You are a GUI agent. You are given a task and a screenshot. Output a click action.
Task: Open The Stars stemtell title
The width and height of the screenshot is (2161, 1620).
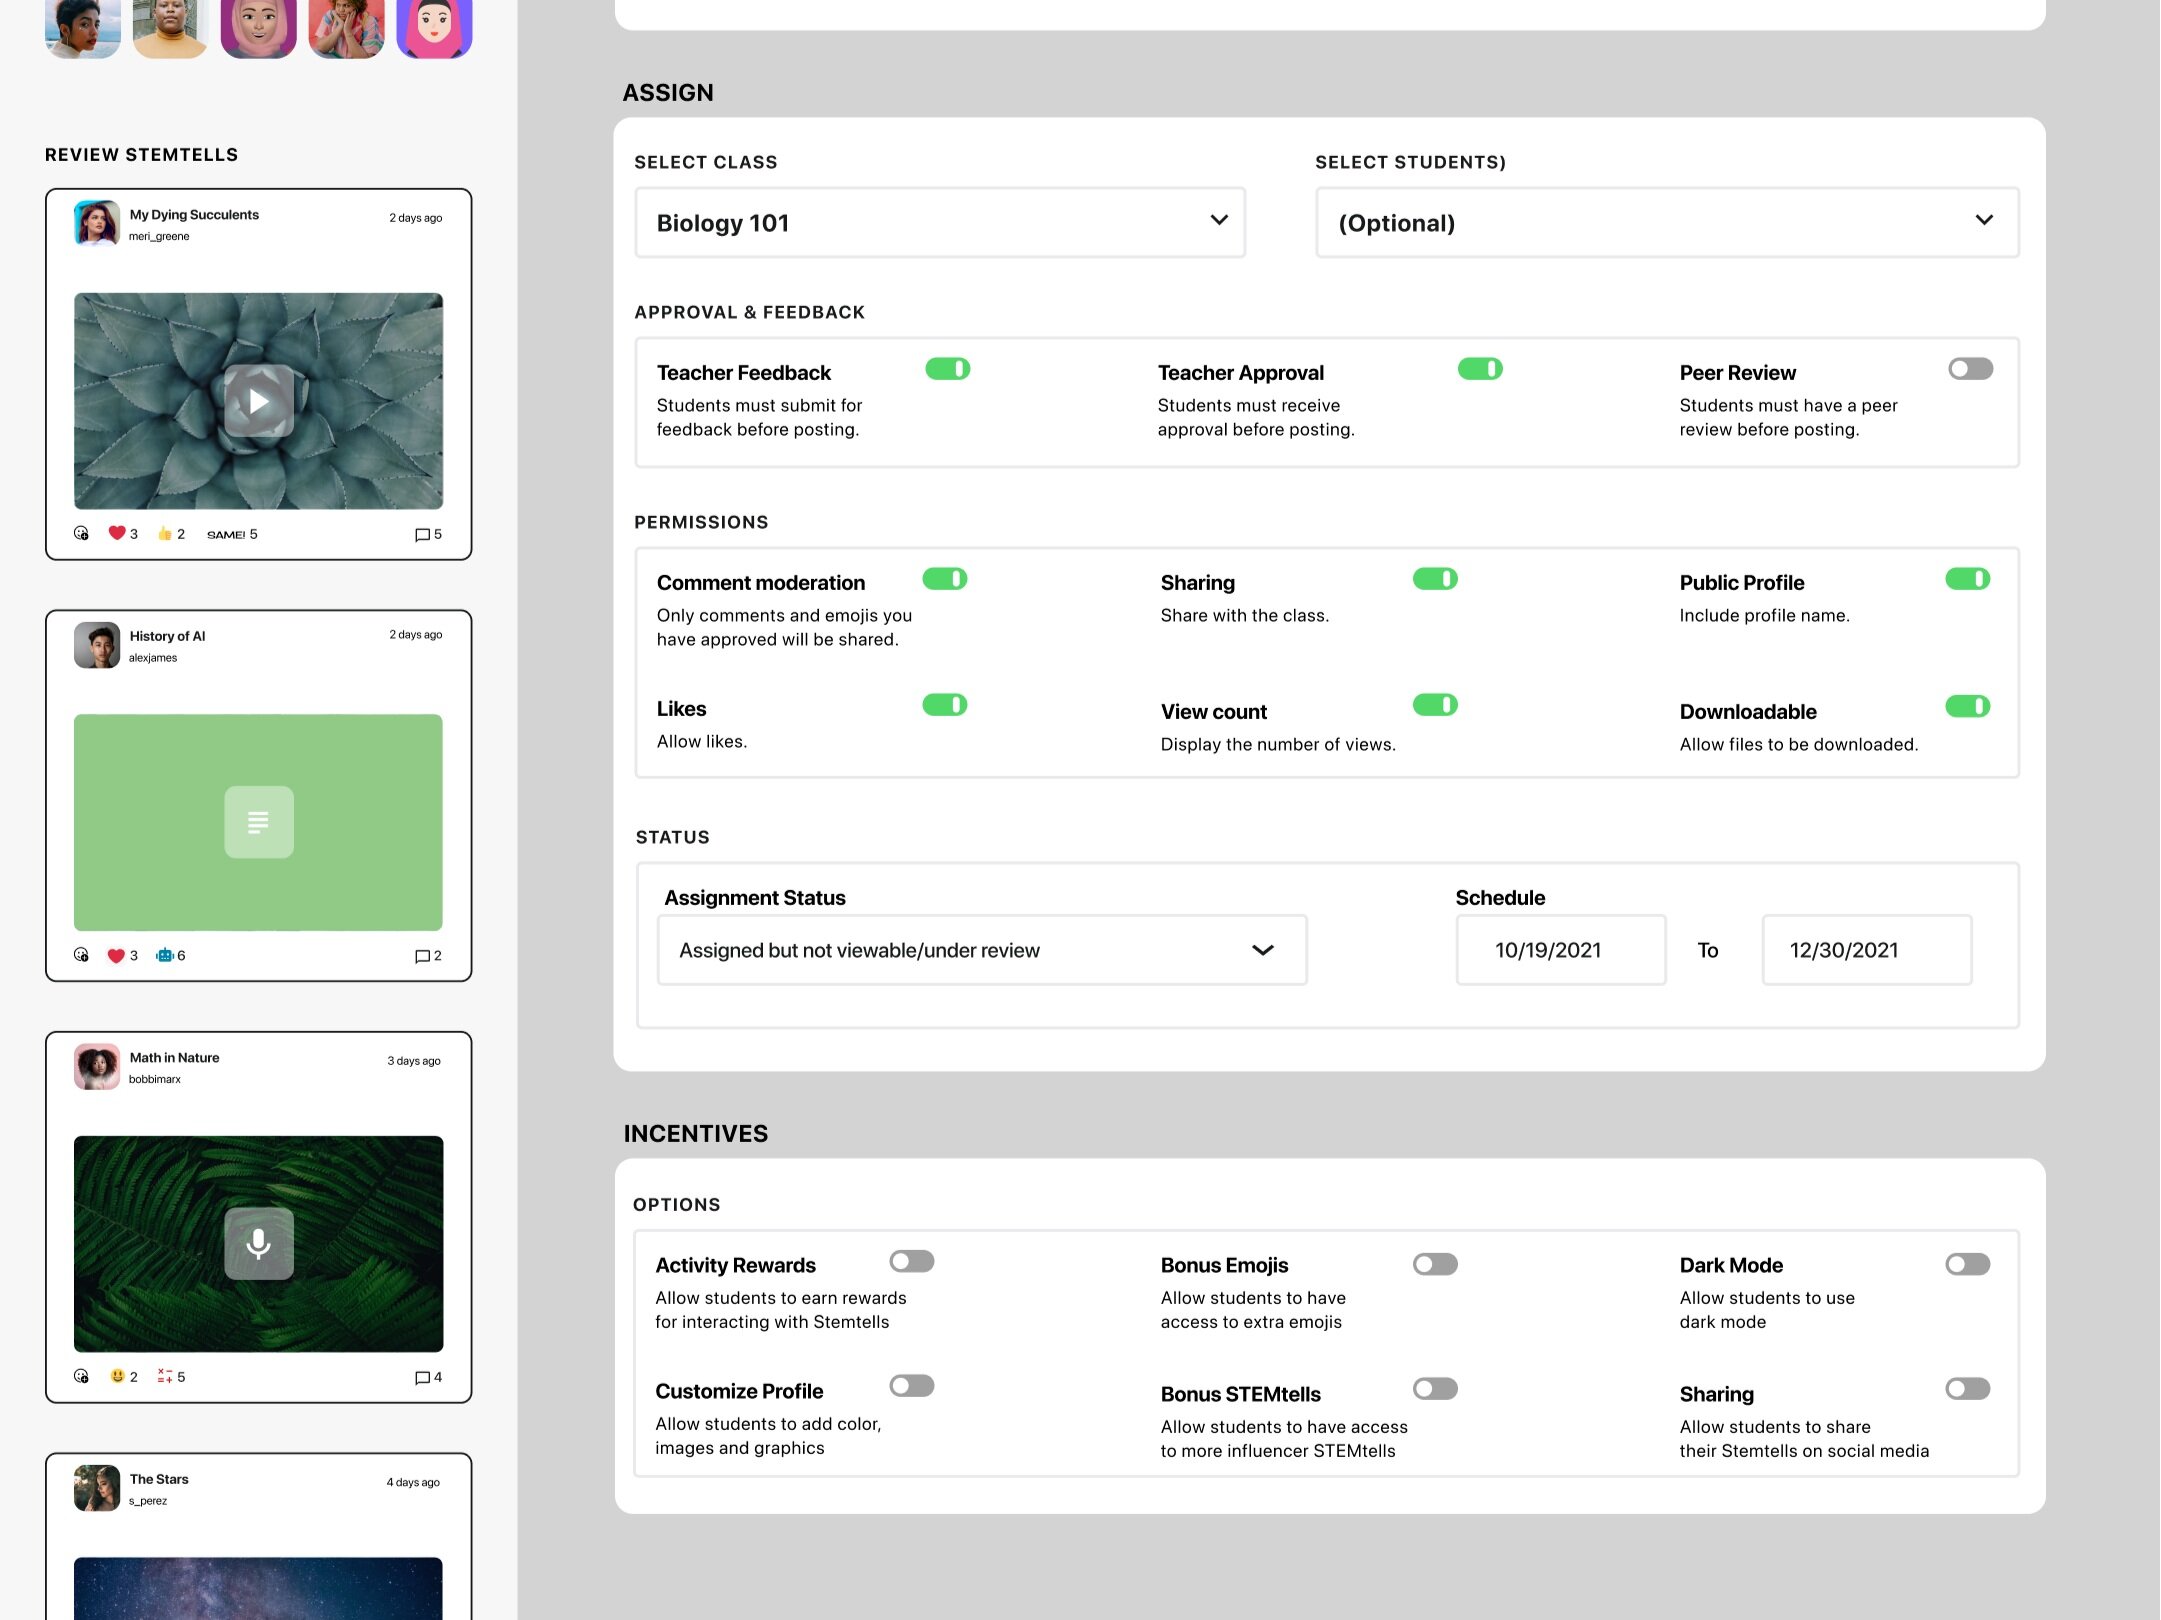pyautogui.click(x=159, y=1479)
